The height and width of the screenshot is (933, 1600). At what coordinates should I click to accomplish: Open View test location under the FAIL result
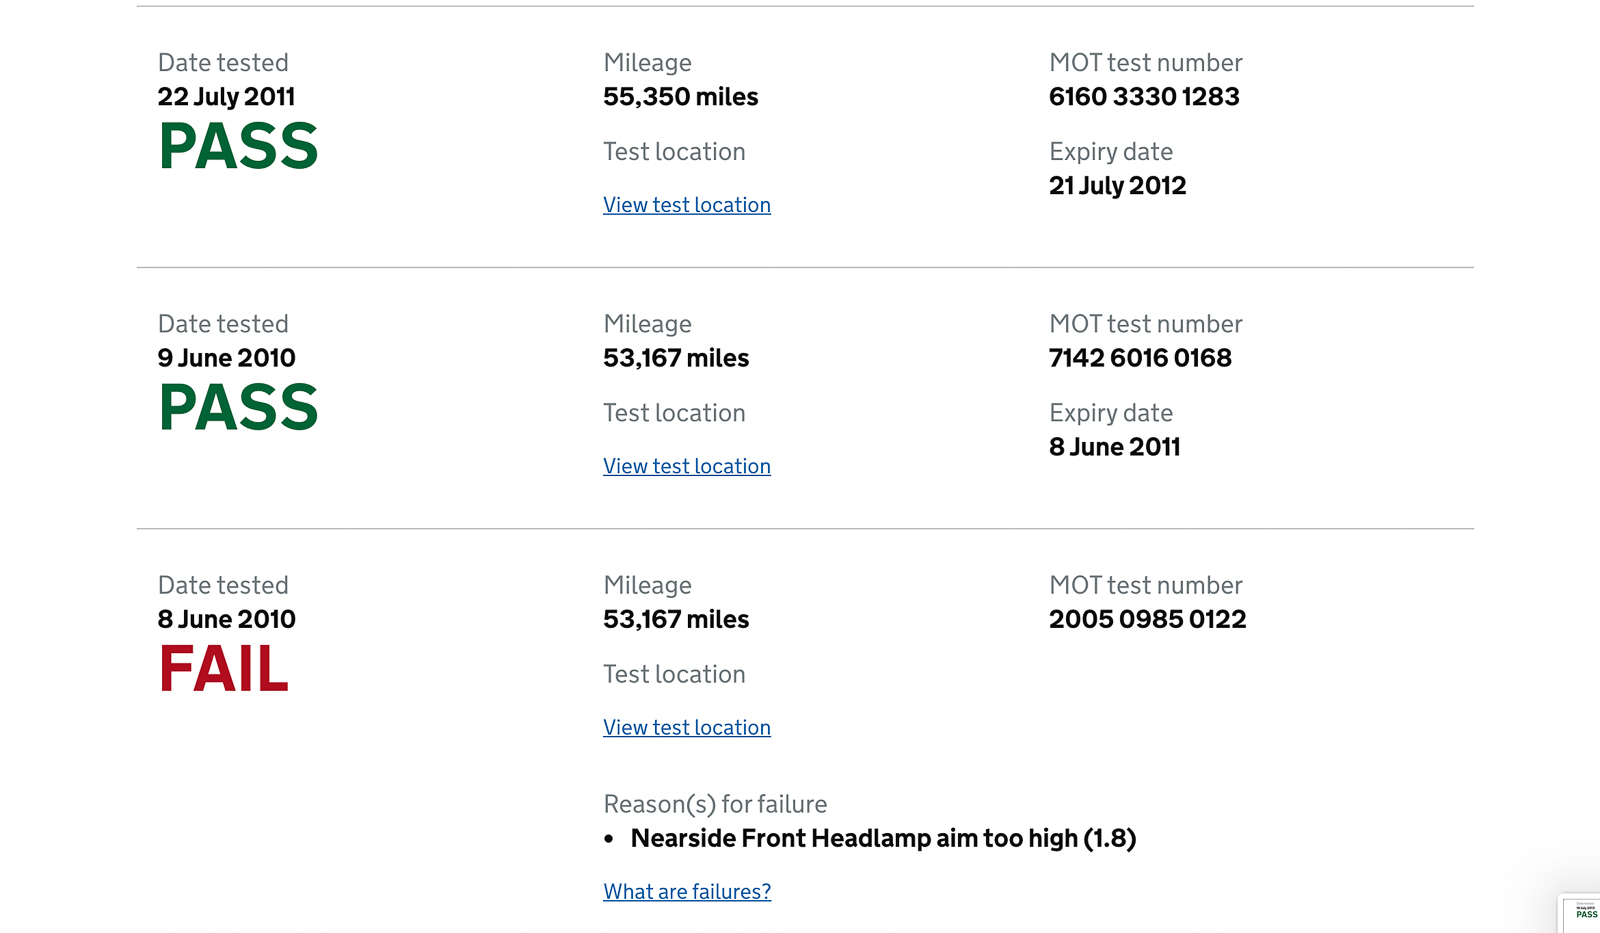687,727
